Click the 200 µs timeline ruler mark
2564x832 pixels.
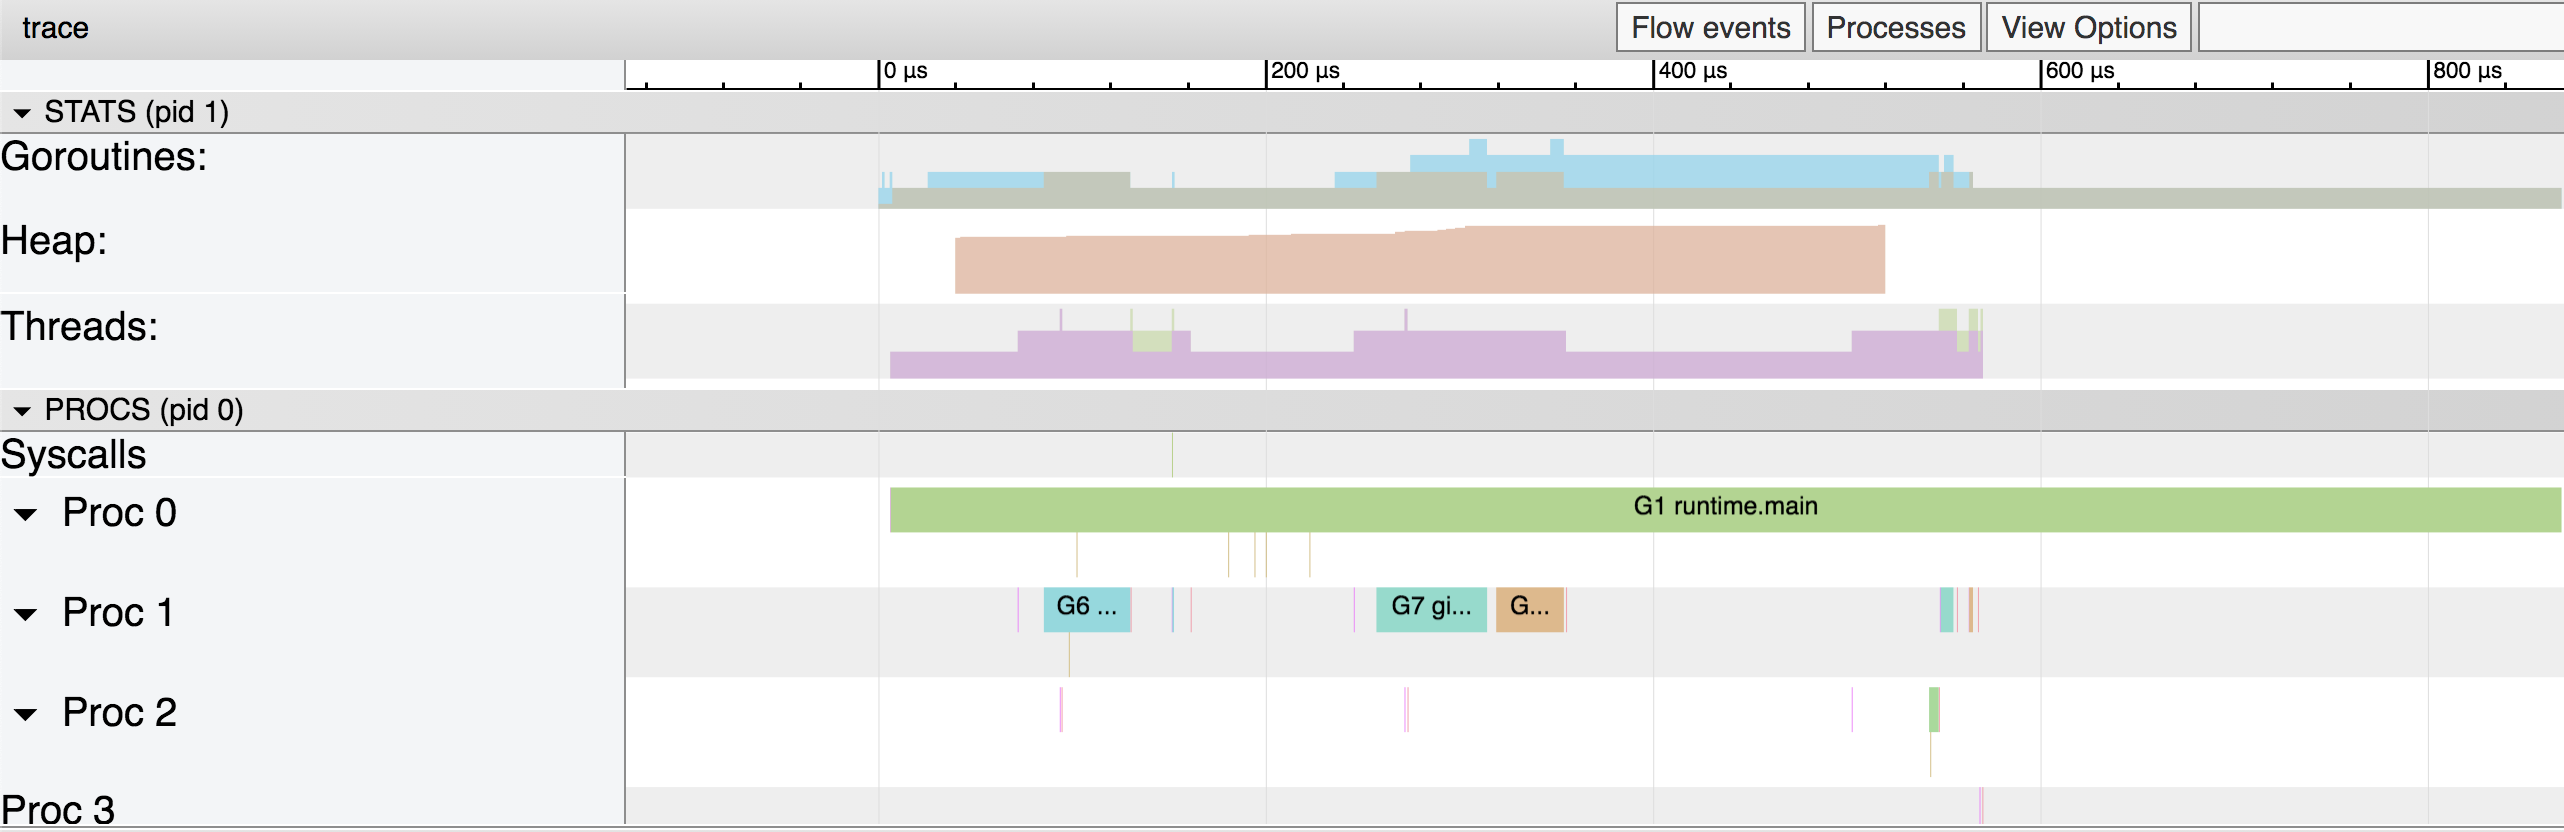(x=1303, y=72)
